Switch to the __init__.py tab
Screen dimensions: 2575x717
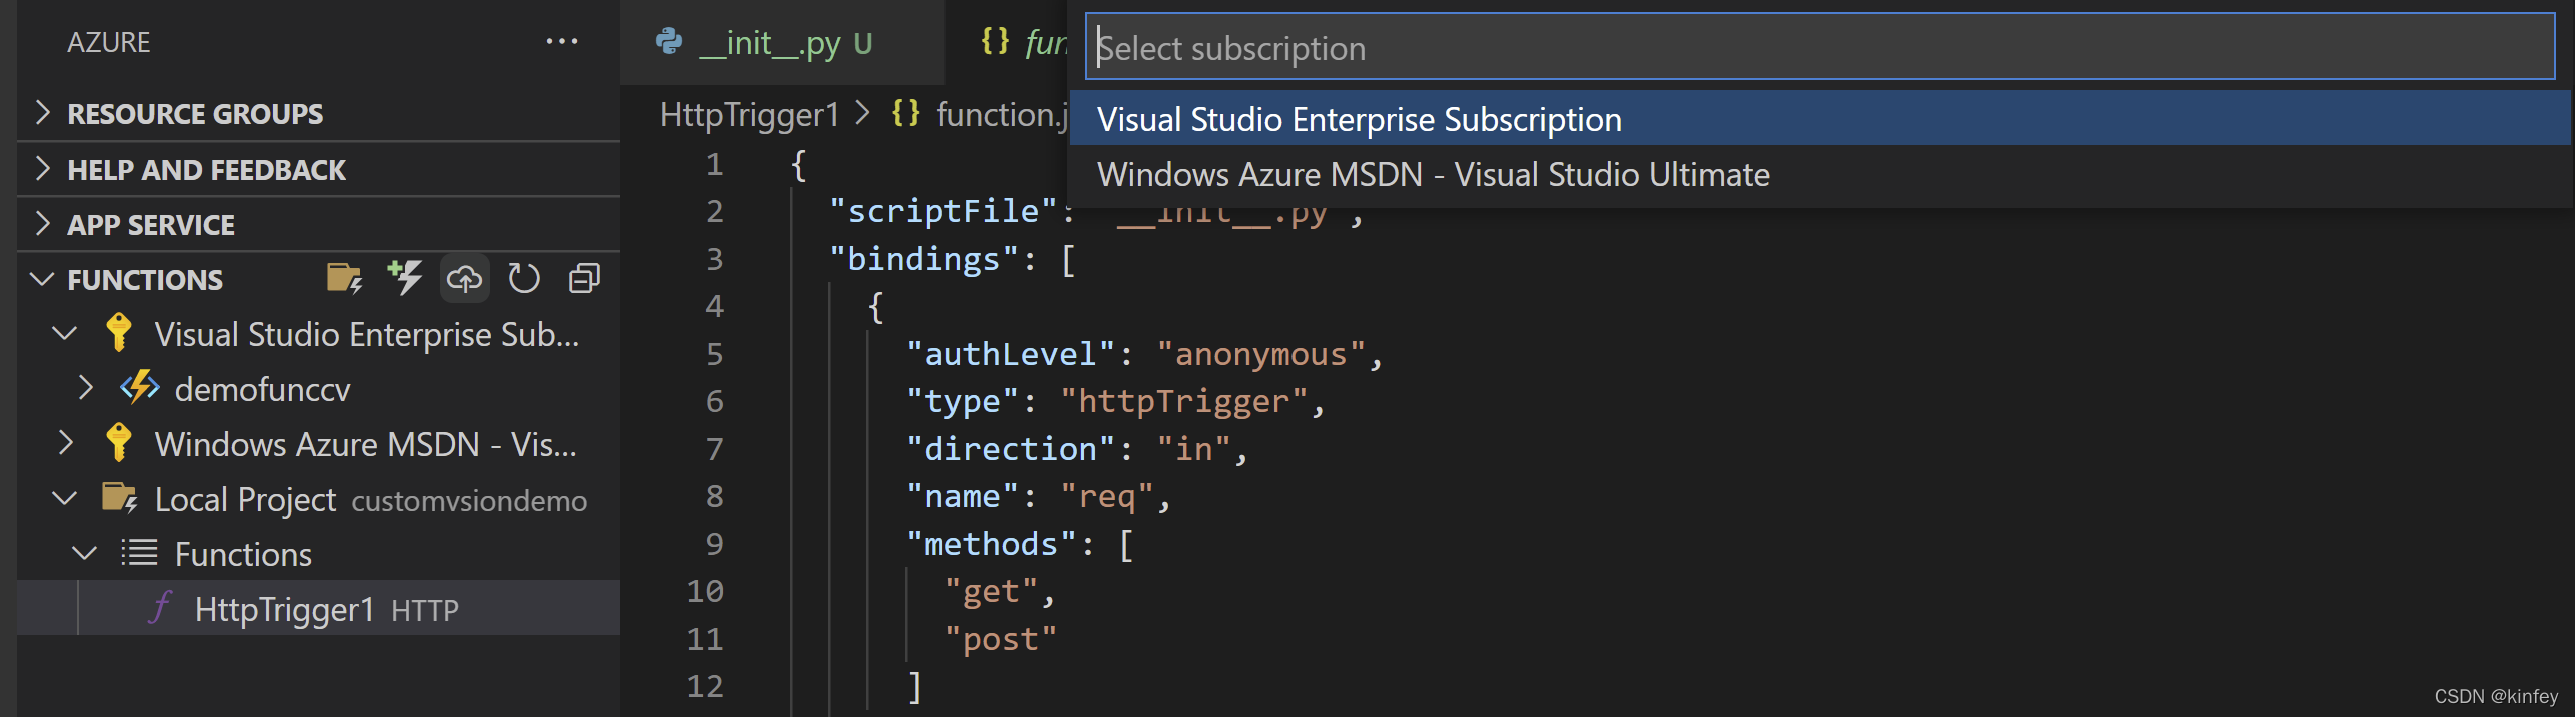click(782, 42)
